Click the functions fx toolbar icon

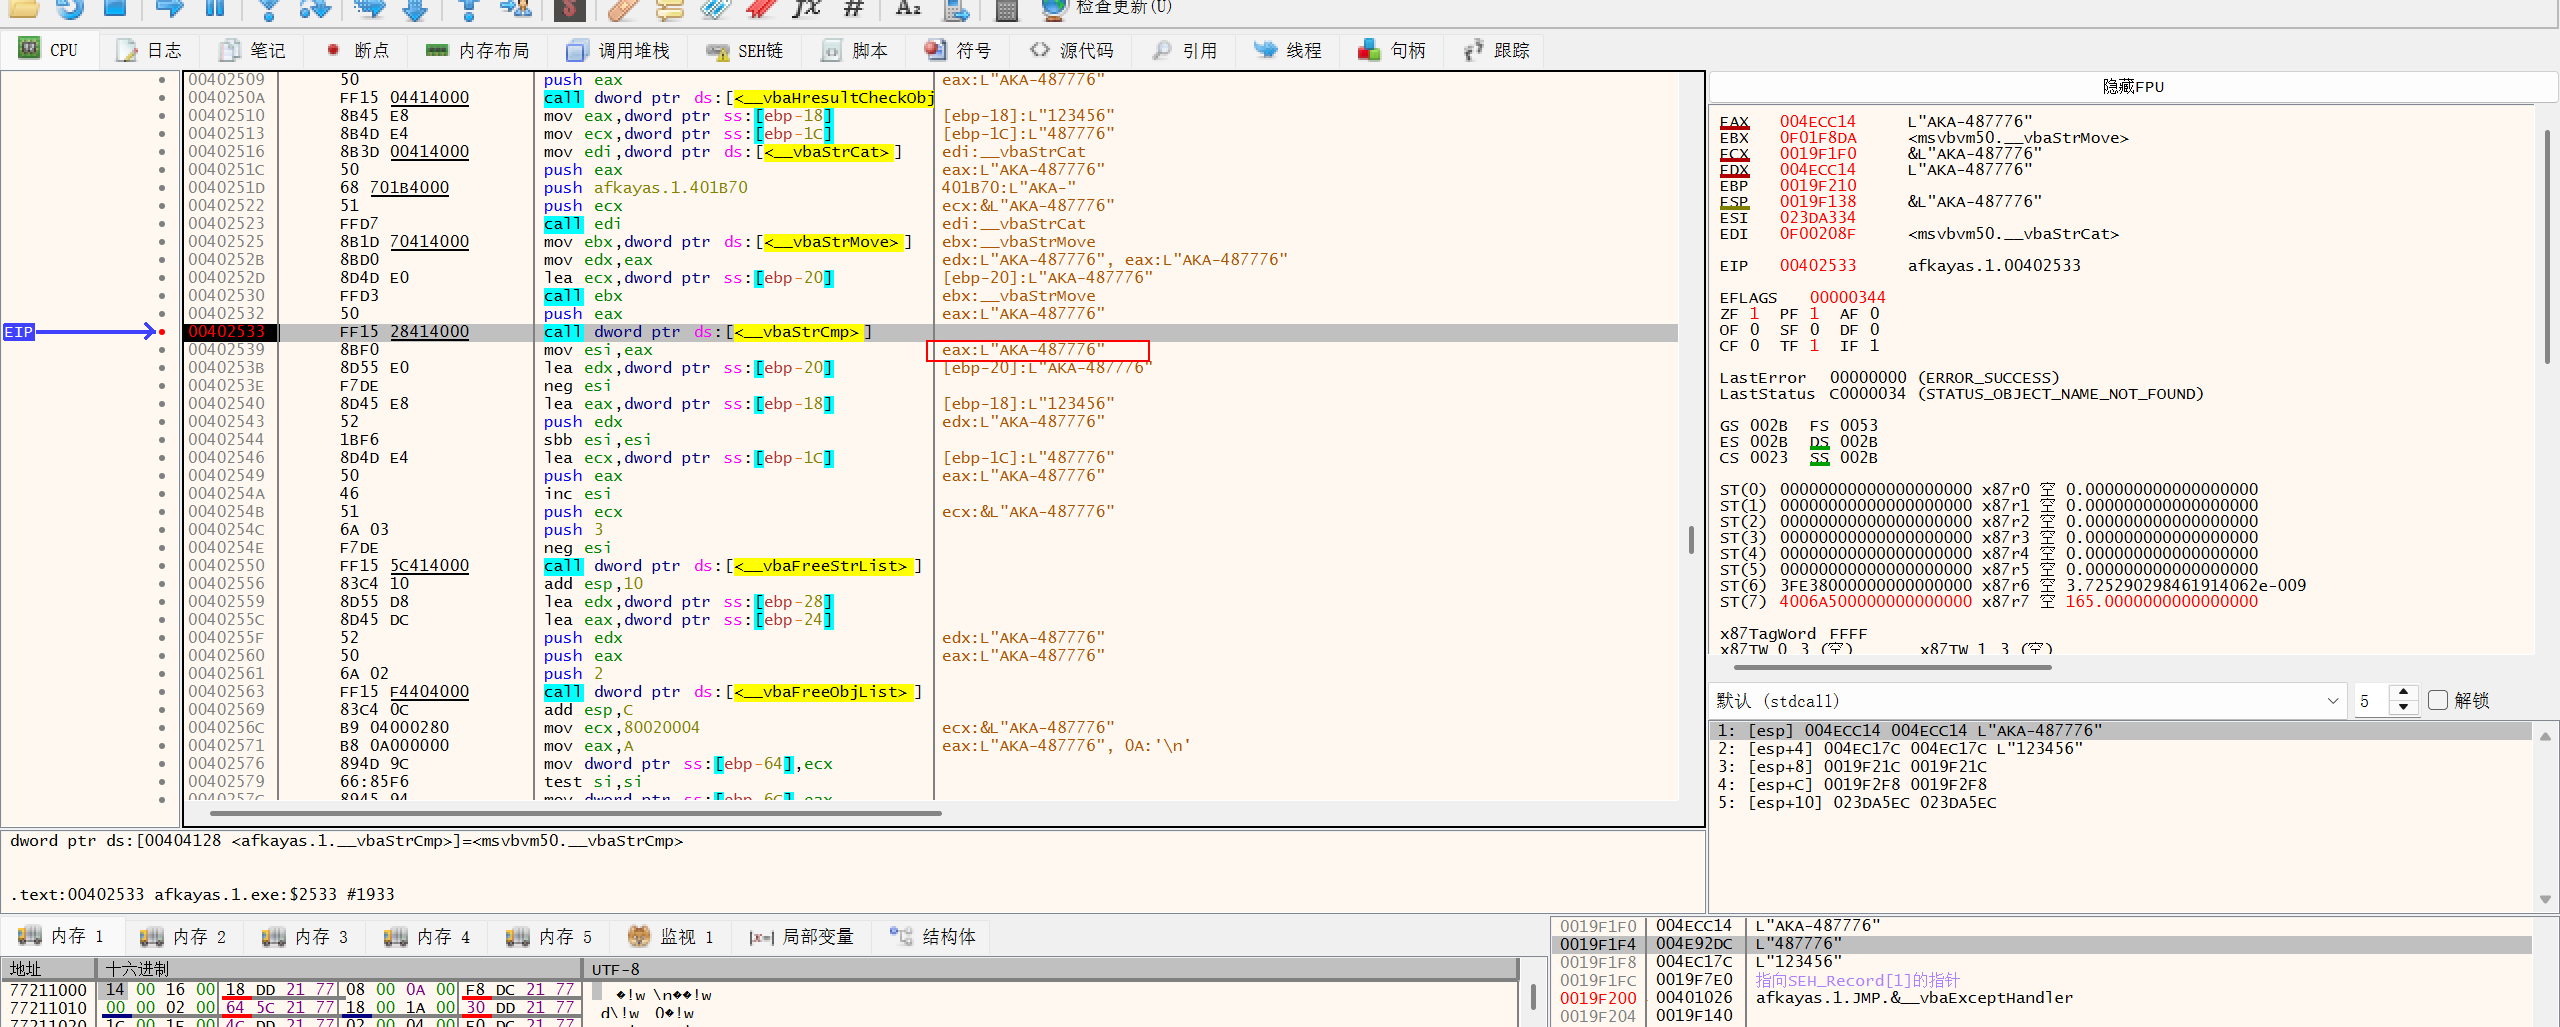click(806, 9)
